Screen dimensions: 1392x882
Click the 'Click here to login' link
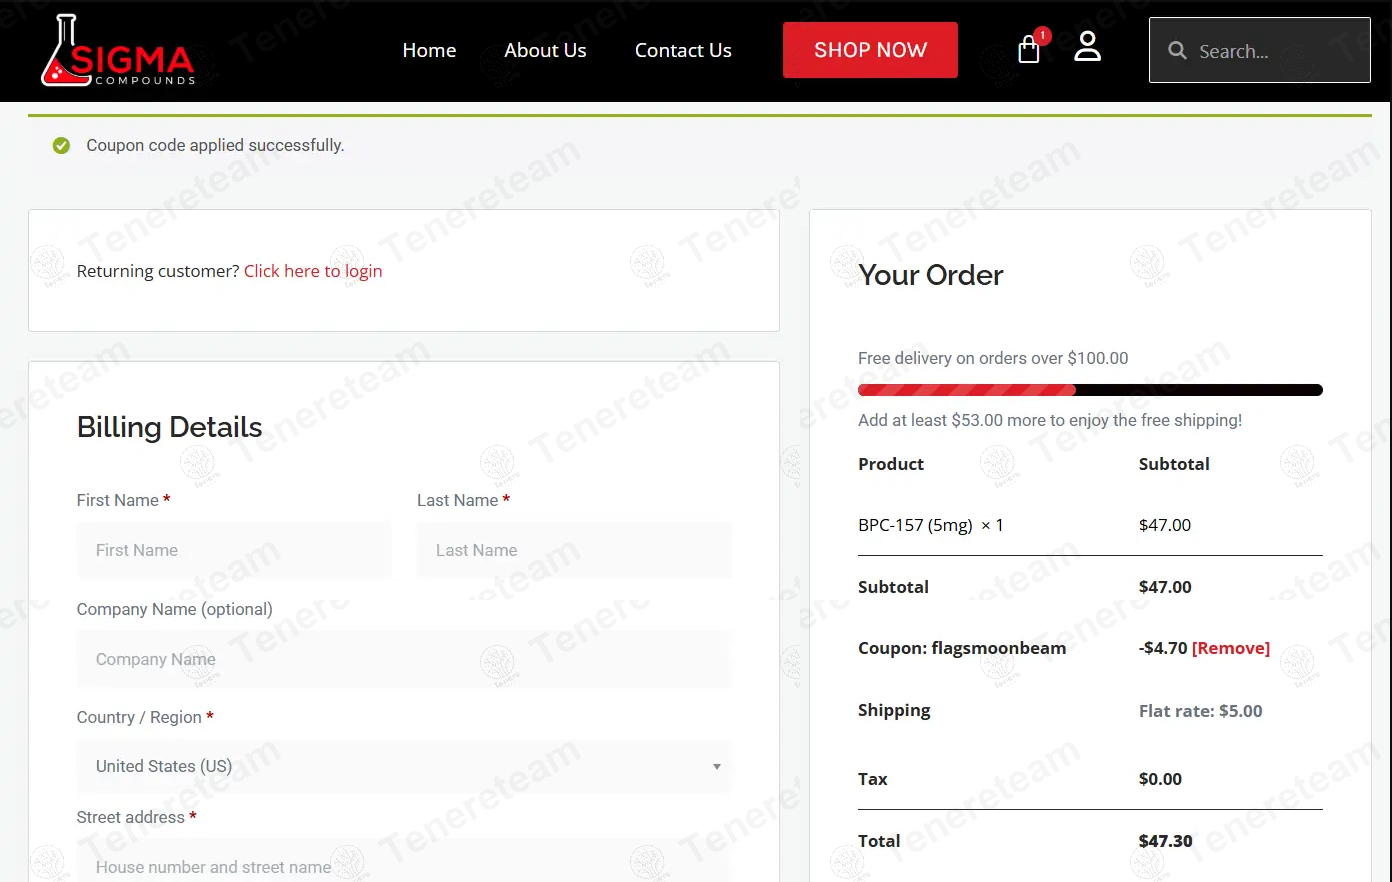[313, 271]
